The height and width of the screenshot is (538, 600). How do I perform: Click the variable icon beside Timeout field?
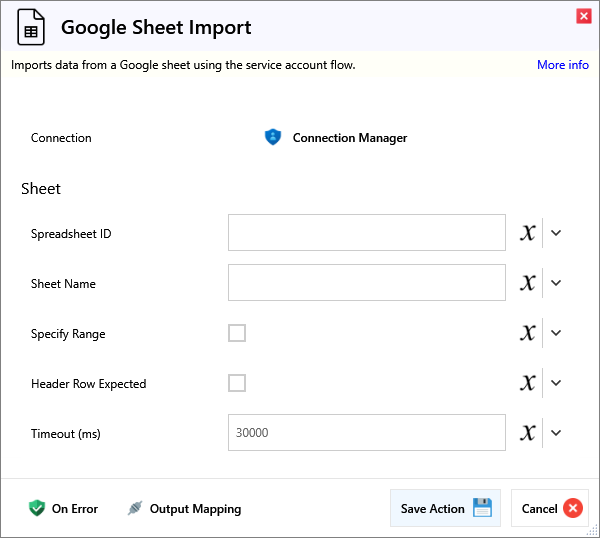coord(528,433)
